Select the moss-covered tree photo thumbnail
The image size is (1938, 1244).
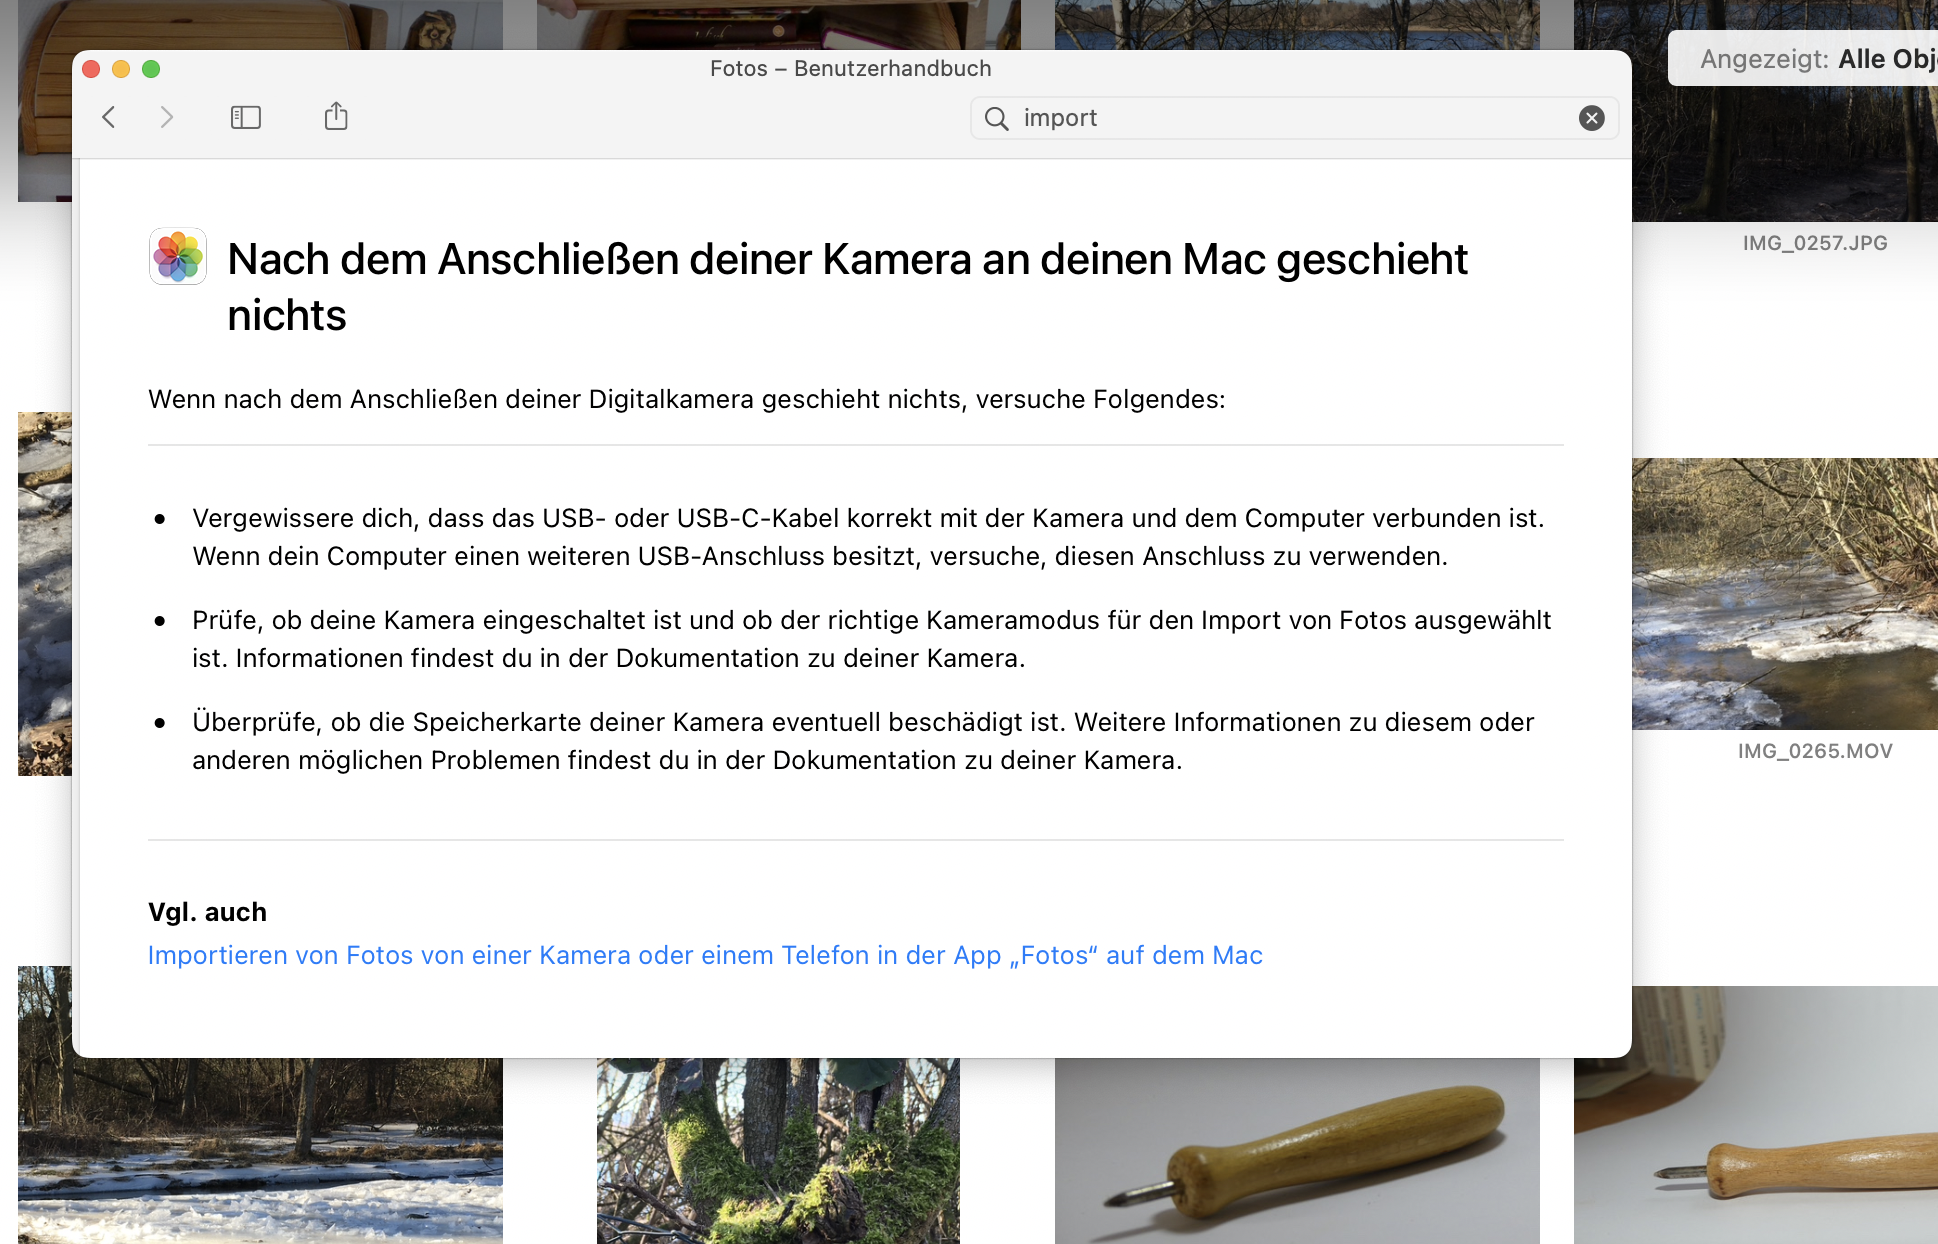(x=778, y=1150)
